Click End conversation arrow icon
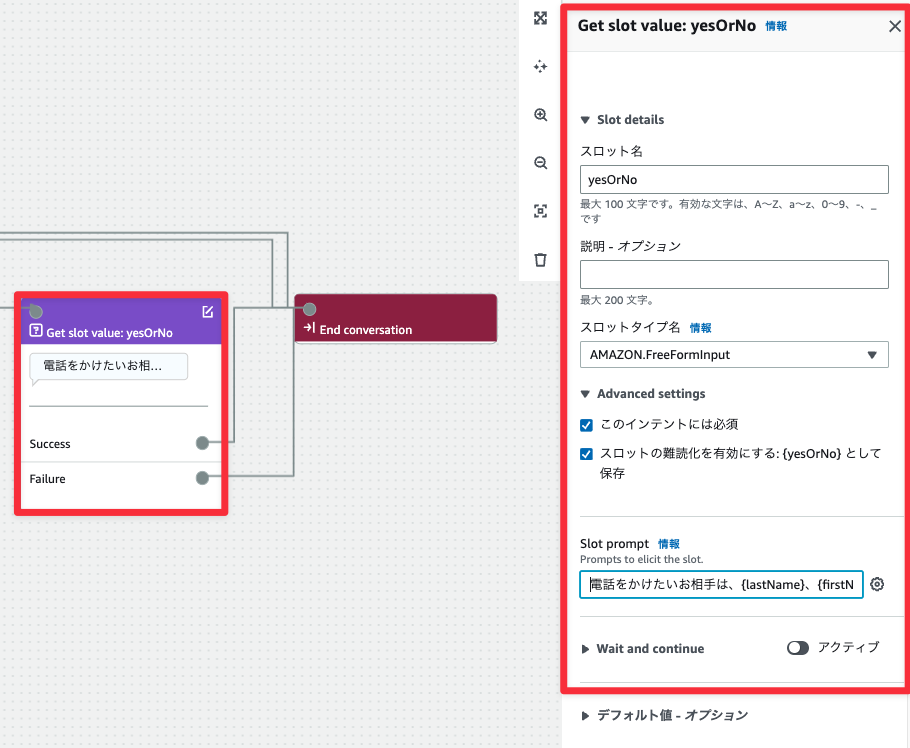Image resolution: width=910 pixels, height=748 pixels. 309,328
